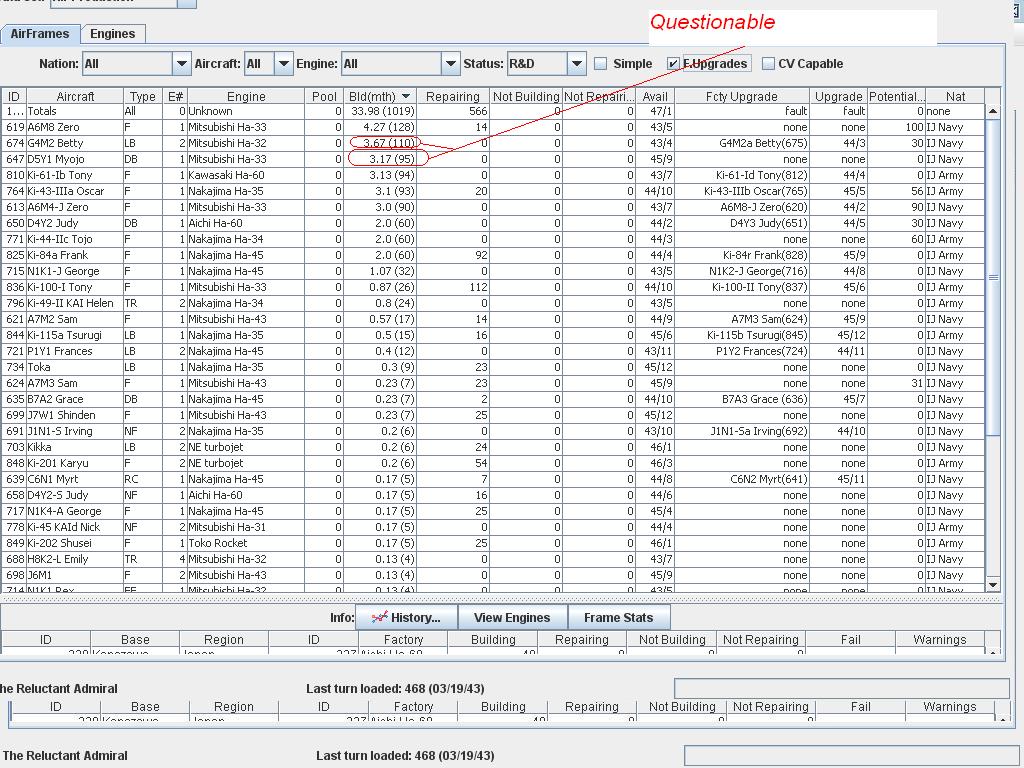Select the B7A2 Grace row

tap(493, 399)
